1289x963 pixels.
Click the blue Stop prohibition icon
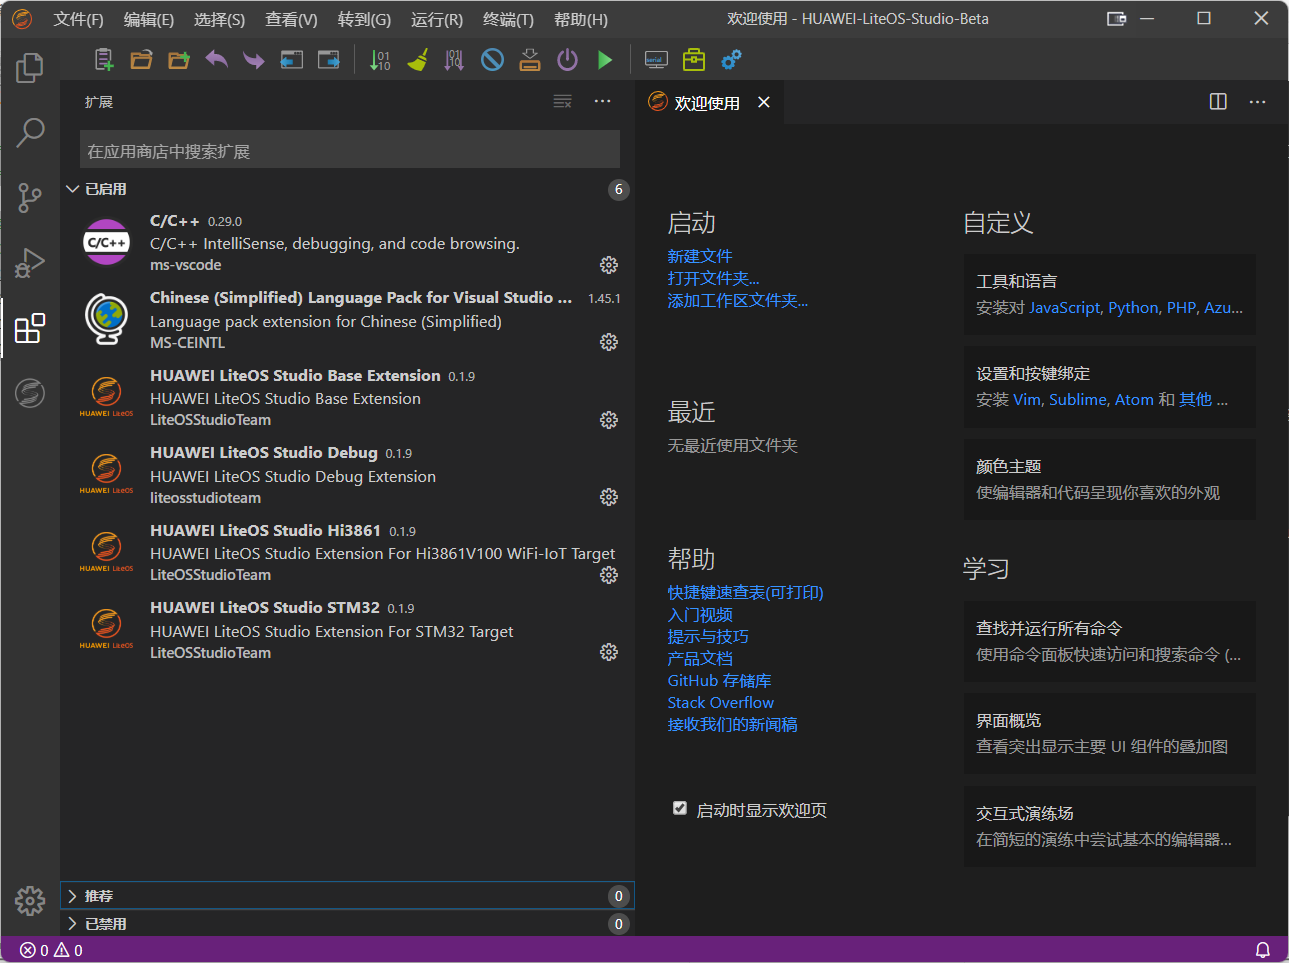click(492, 60)
